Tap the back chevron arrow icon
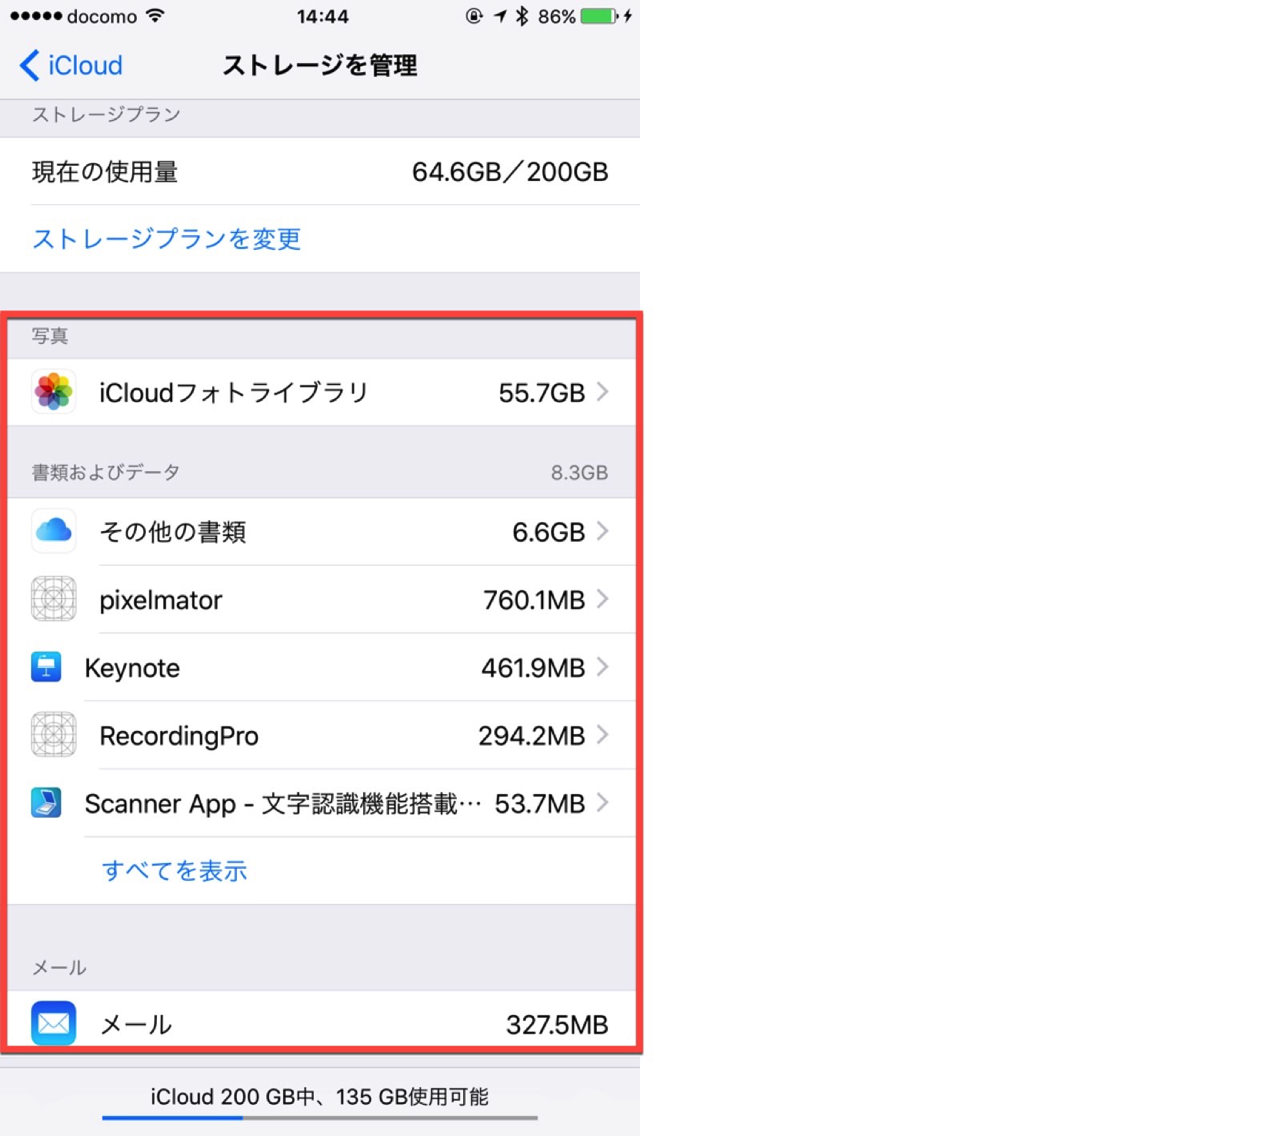The width and height of the screenshot is (1280, 1136). [29, 65]
